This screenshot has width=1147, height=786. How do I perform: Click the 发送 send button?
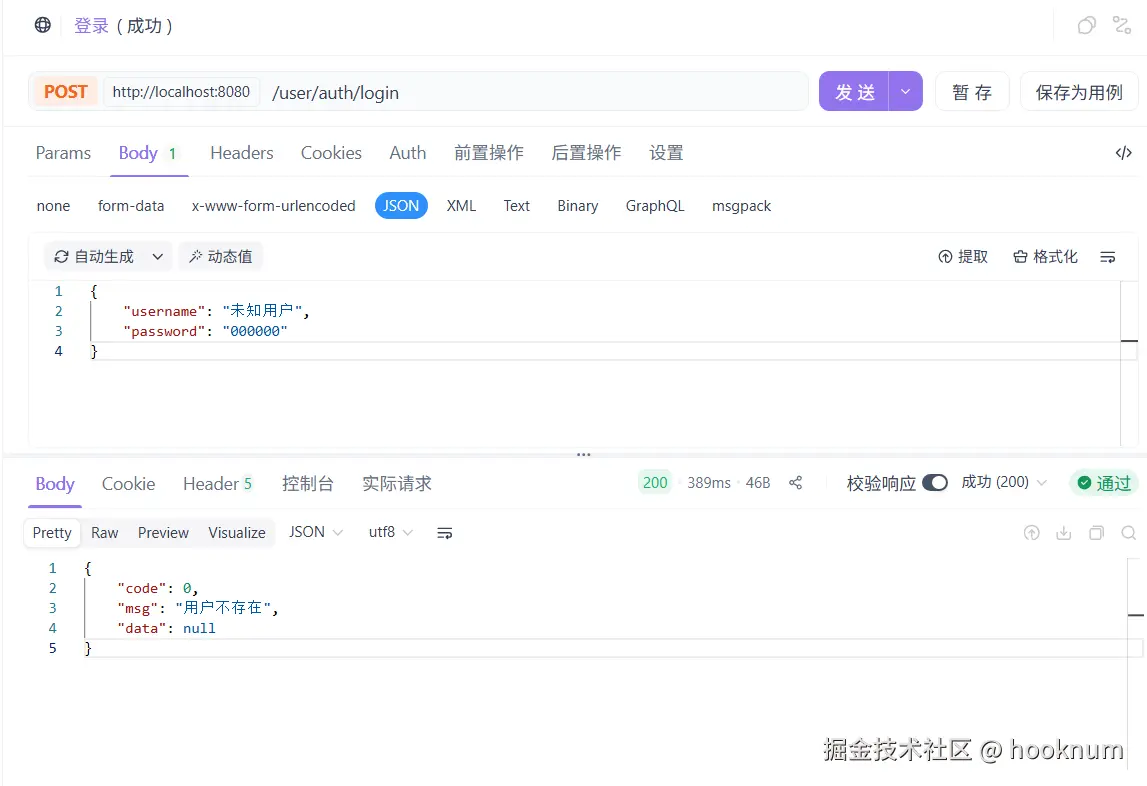tap(854, 91)
